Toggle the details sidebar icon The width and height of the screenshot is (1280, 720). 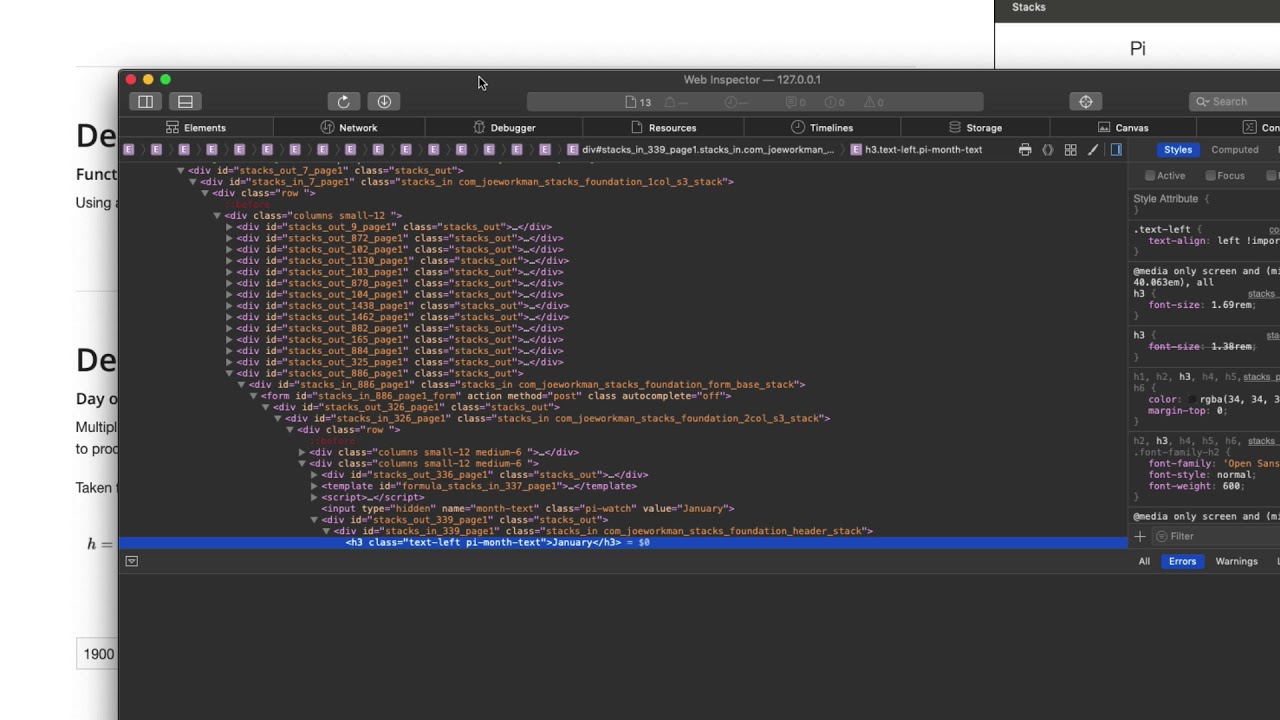pos(1116,150)
